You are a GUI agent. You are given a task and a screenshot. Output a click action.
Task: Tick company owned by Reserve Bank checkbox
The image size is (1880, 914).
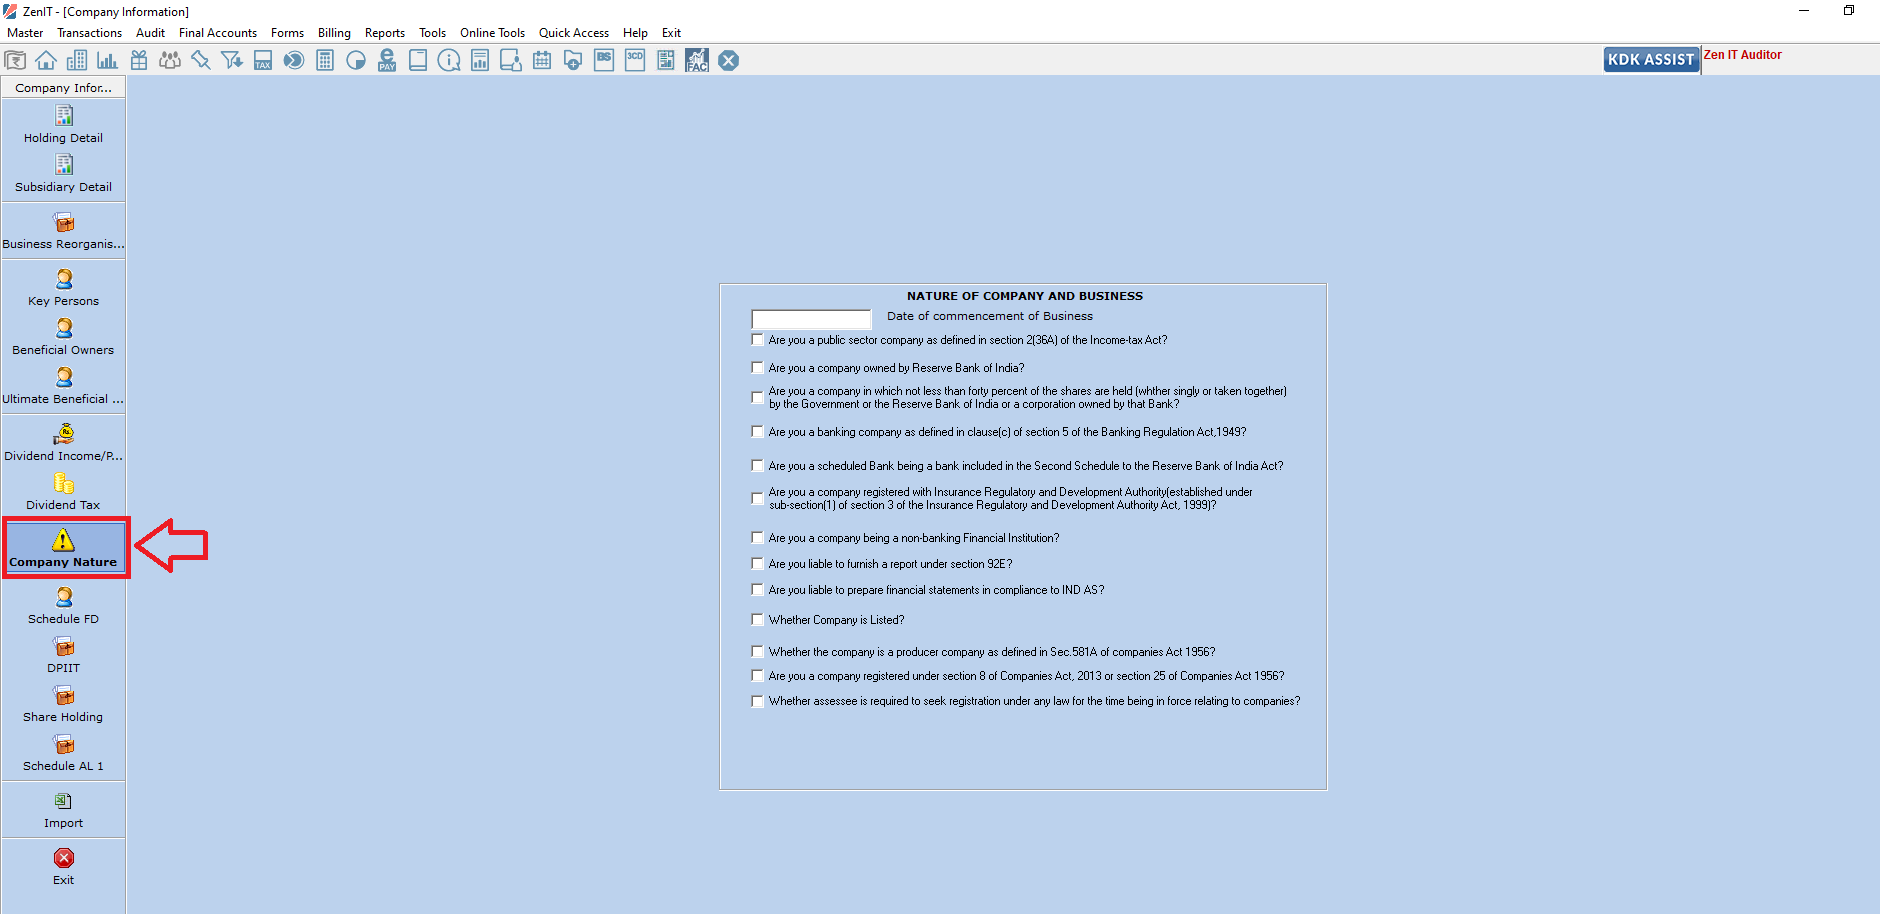coord(758,368)
